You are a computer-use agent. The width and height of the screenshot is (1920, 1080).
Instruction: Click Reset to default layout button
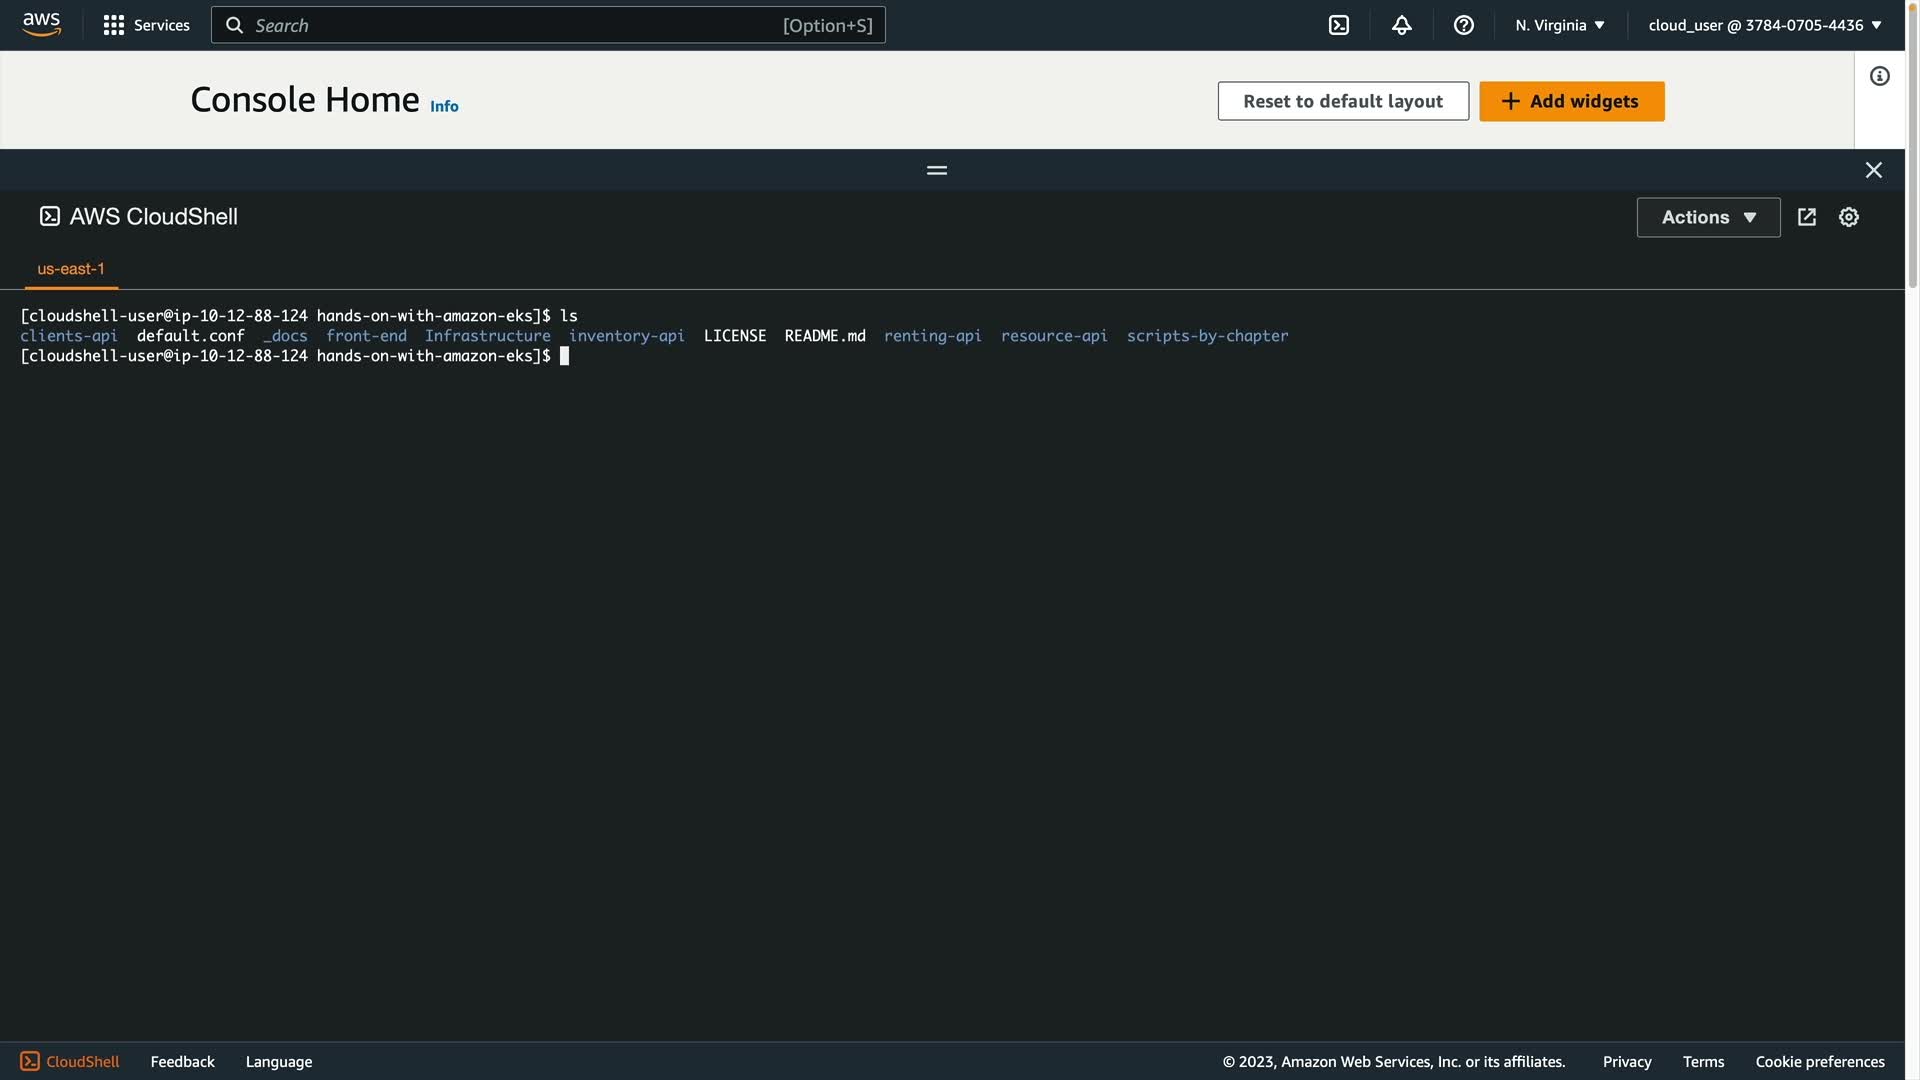[1342, 101]
